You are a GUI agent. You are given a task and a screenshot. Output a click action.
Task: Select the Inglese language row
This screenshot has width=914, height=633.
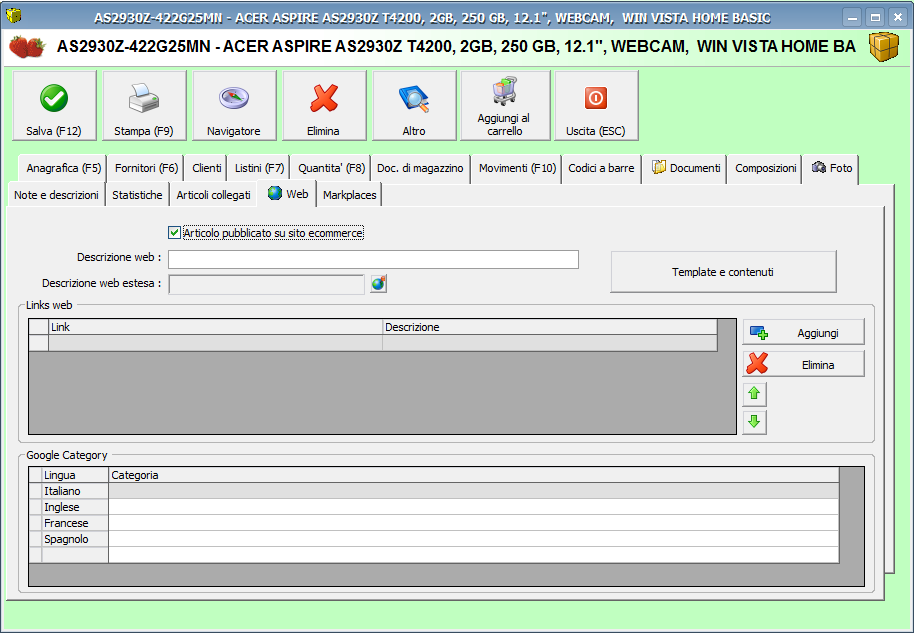[75, 507]
